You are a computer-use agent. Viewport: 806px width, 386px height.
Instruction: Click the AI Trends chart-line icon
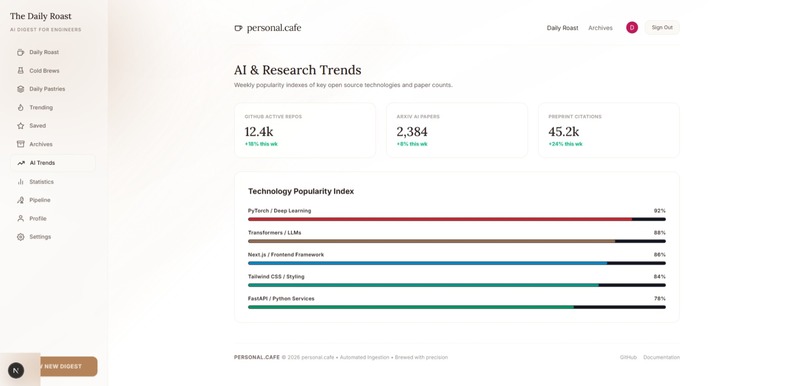tap(21, 163)
